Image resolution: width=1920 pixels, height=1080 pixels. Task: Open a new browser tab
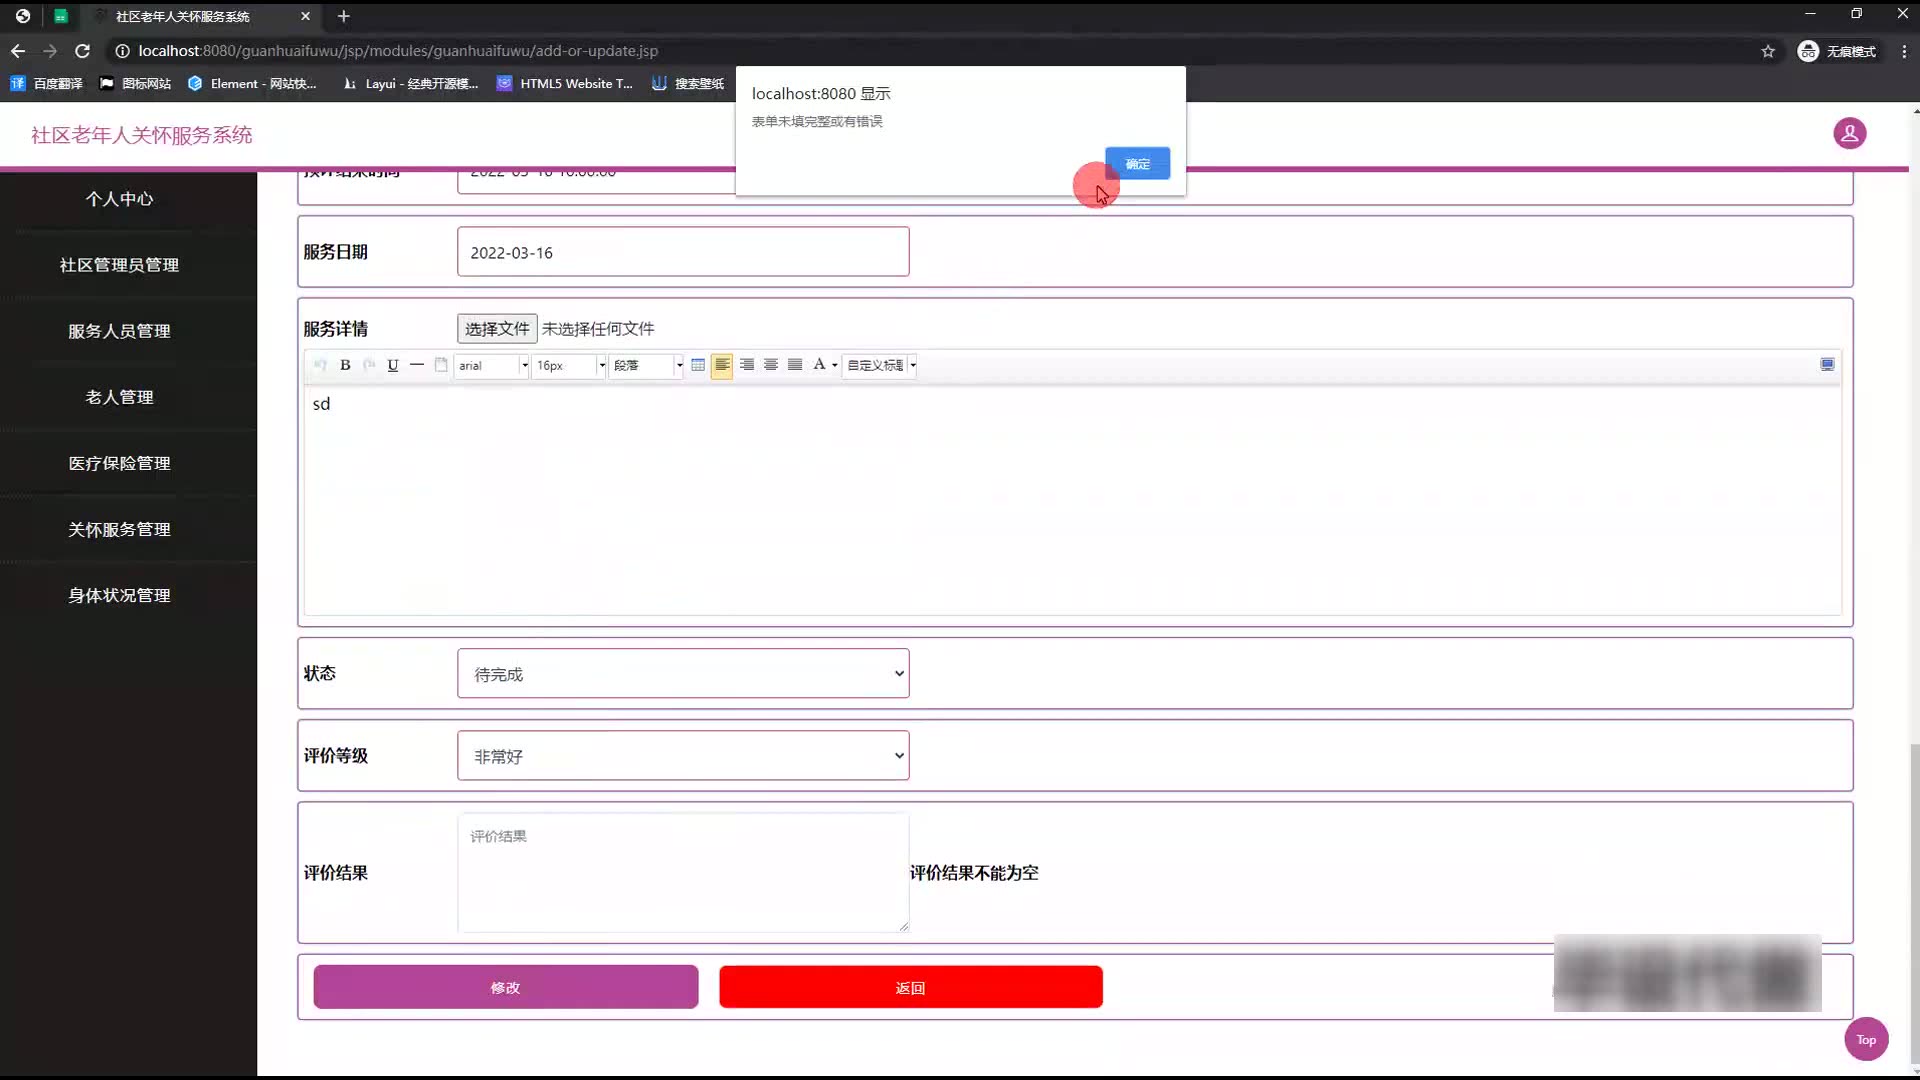tap(343, 16)
